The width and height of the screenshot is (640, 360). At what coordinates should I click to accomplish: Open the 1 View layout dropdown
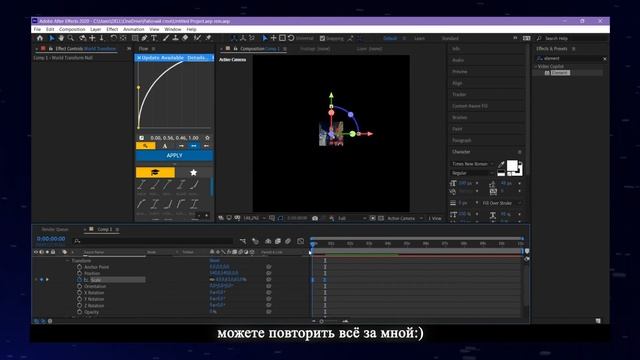pos(435,218)
